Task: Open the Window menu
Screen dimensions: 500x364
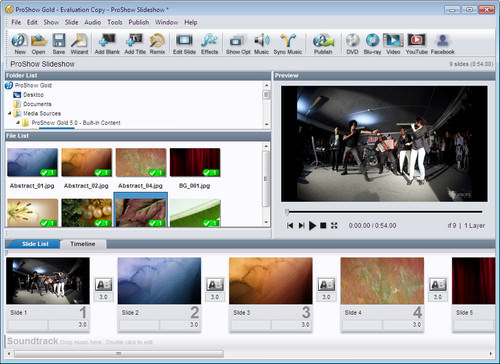Action: (x=166, y=22)
